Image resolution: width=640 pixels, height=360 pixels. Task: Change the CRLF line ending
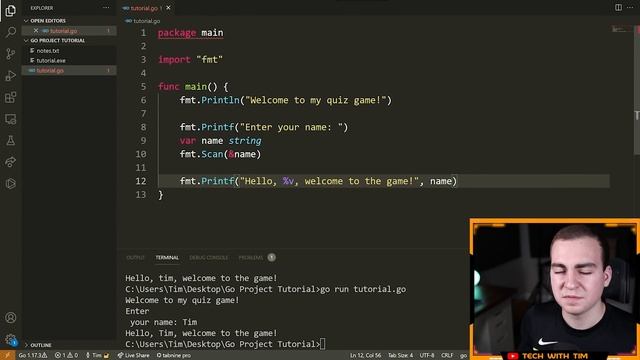[x=447, y=355]
